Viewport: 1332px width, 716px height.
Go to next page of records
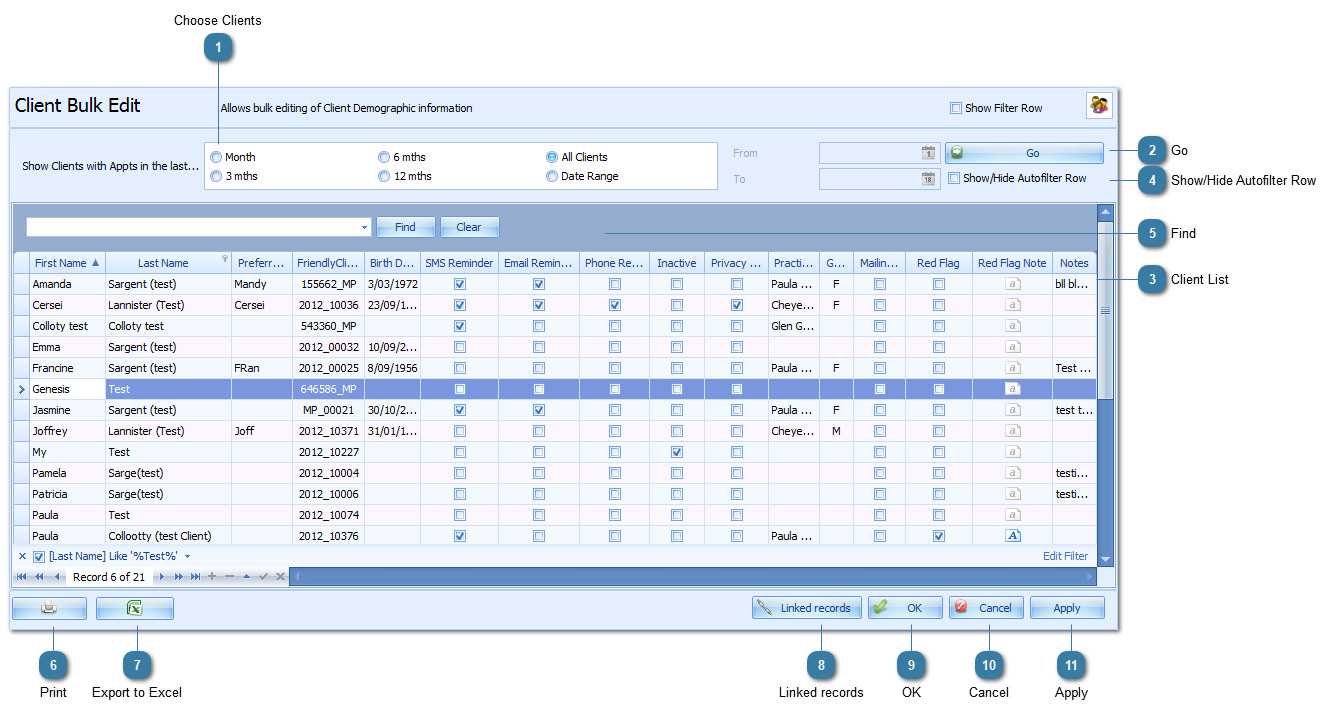pos(179,577)
